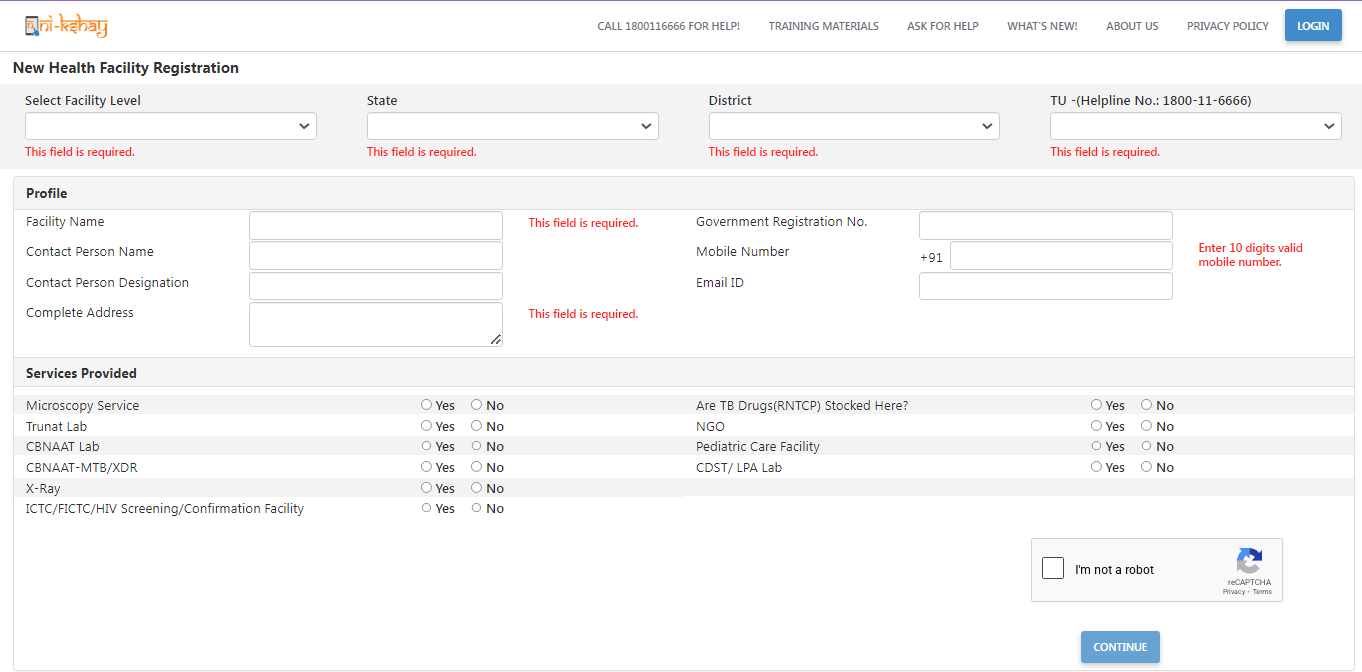Select Yes for Microscopy Service

coord(427,405)
